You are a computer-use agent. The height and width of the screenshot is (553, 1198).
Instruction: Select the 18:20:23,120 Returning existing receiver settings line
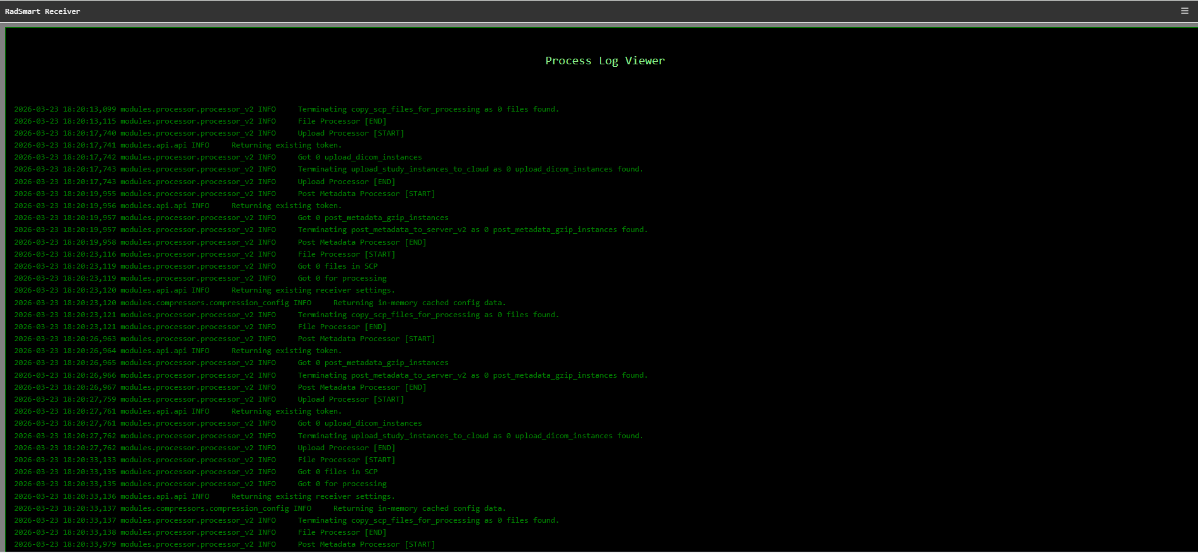[205, 290]
